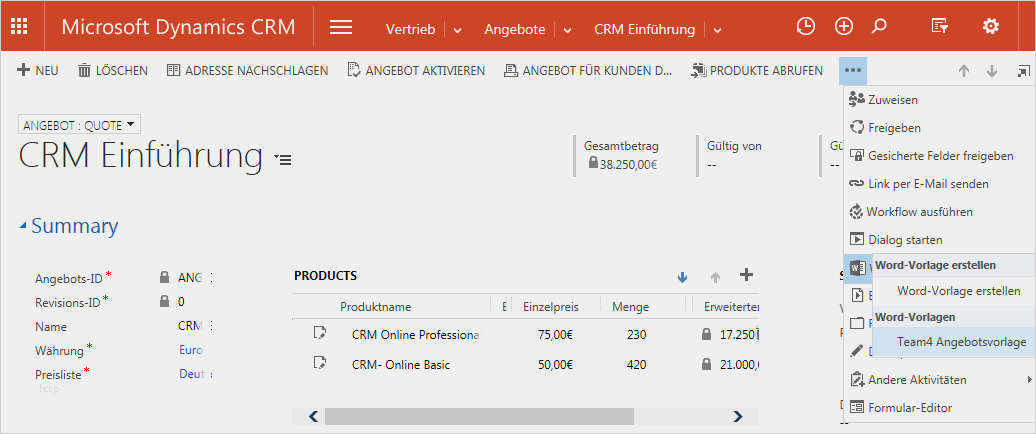Screen dimensions: 1036x434
Task: Click CRM Einführung breadcrumb
Action: click(644, 29)
